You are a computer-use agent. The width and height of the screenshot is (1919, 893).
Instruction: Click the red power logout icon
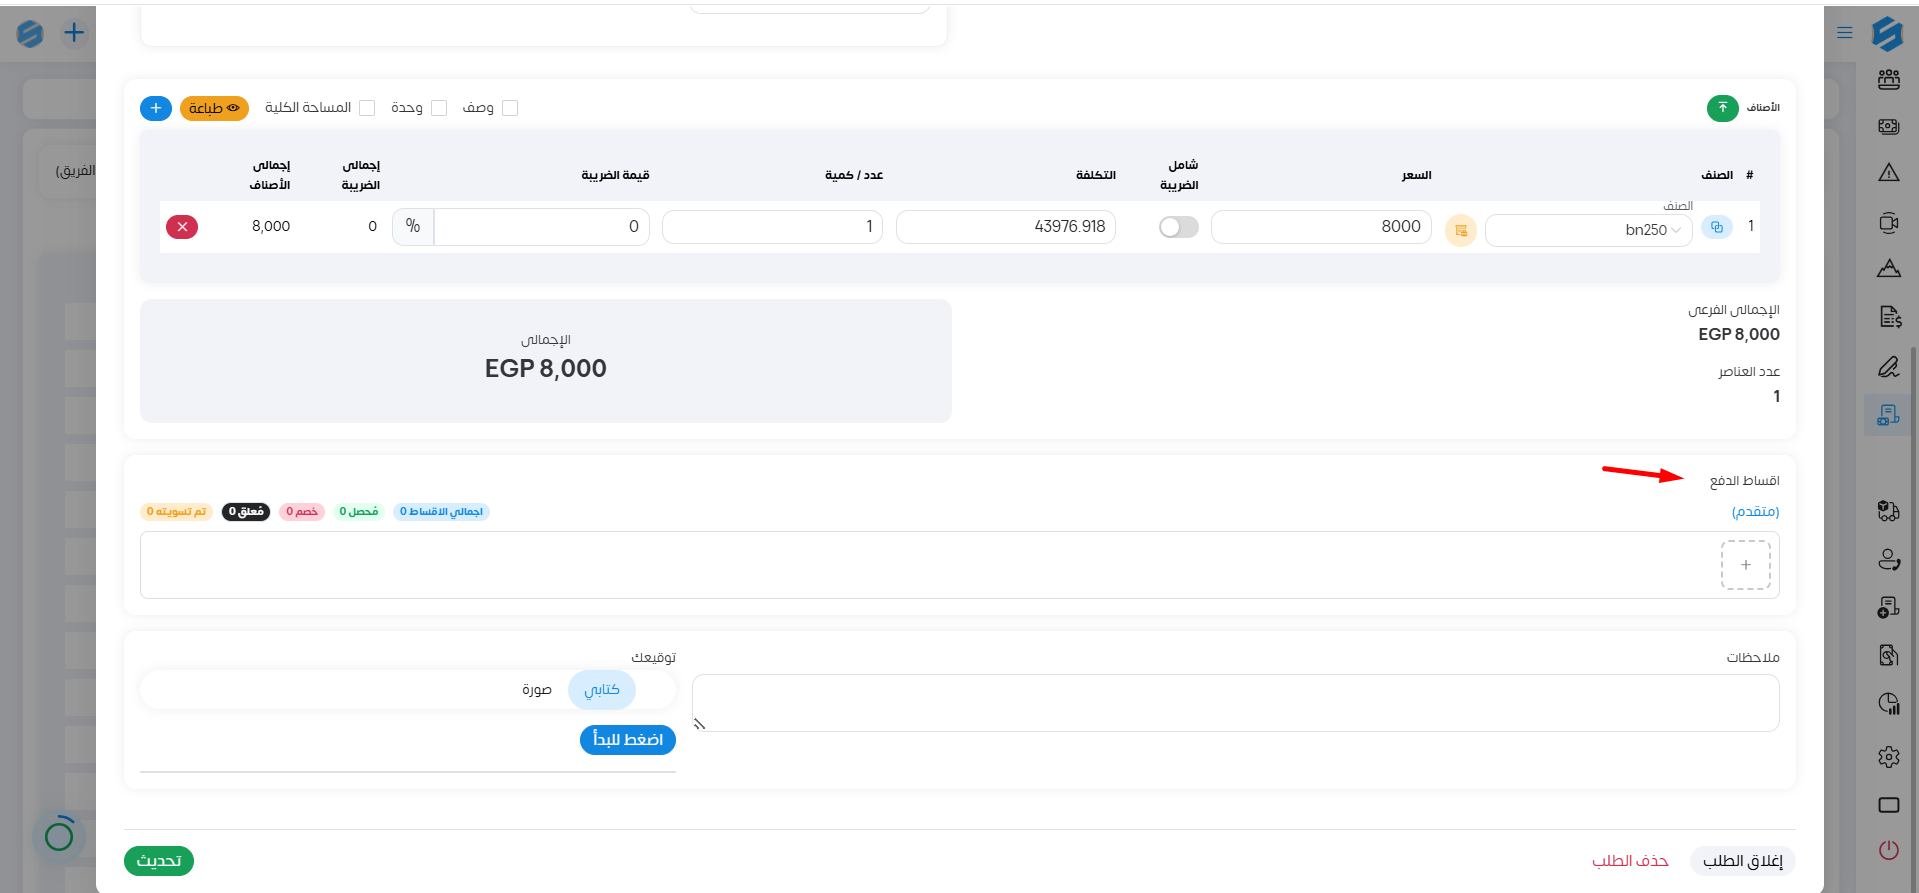click(x=1888, y=850)
